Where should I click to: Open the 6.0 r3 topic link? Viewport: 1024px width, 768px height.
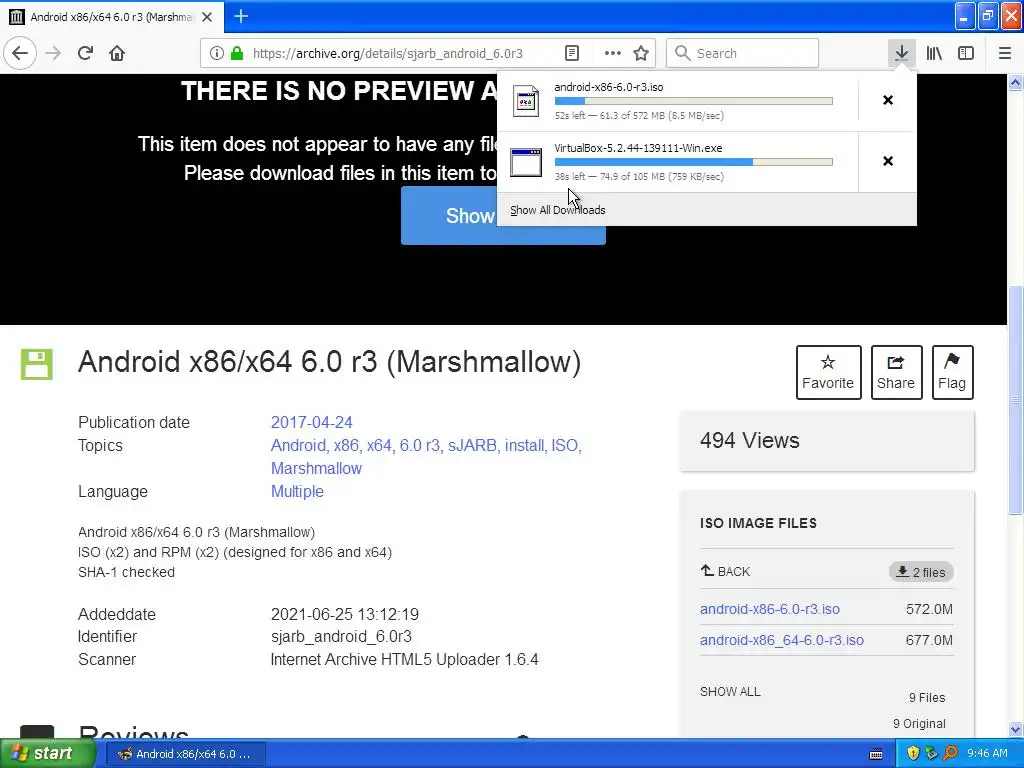(420, 445)
